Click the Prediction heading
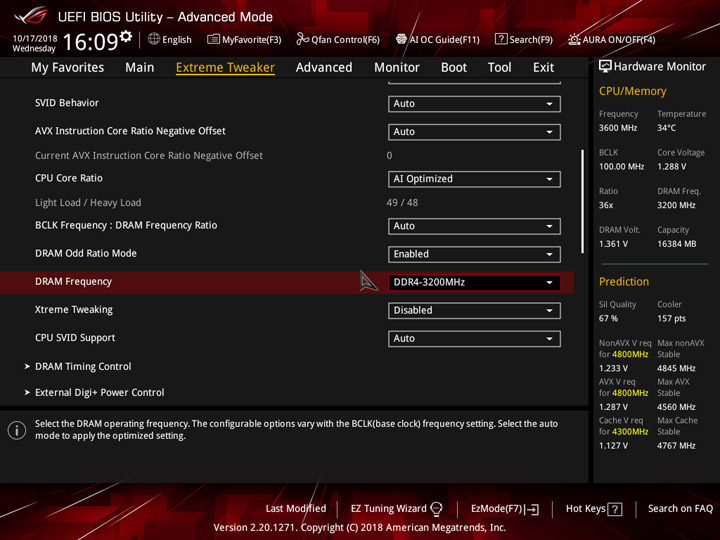This screenshot has height=540, width=720. tap(624, 281)
